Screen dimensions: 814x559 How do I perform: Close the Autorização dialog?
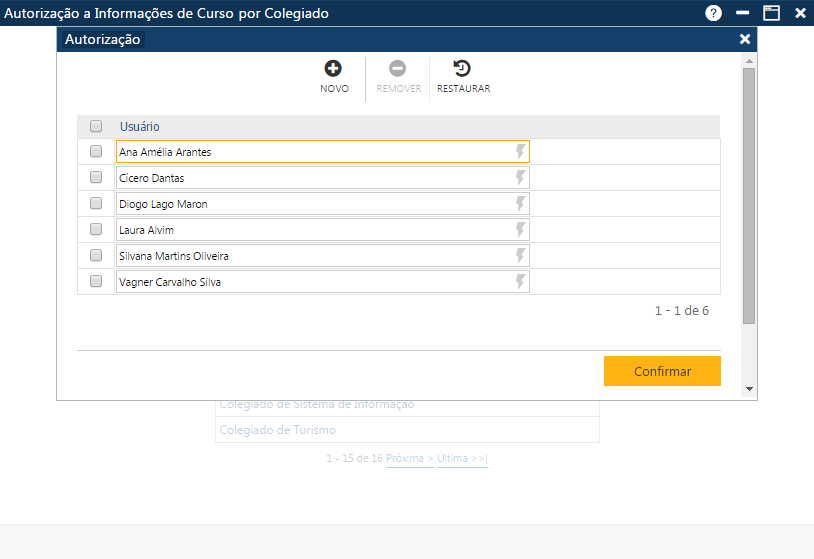coord(744,39)
